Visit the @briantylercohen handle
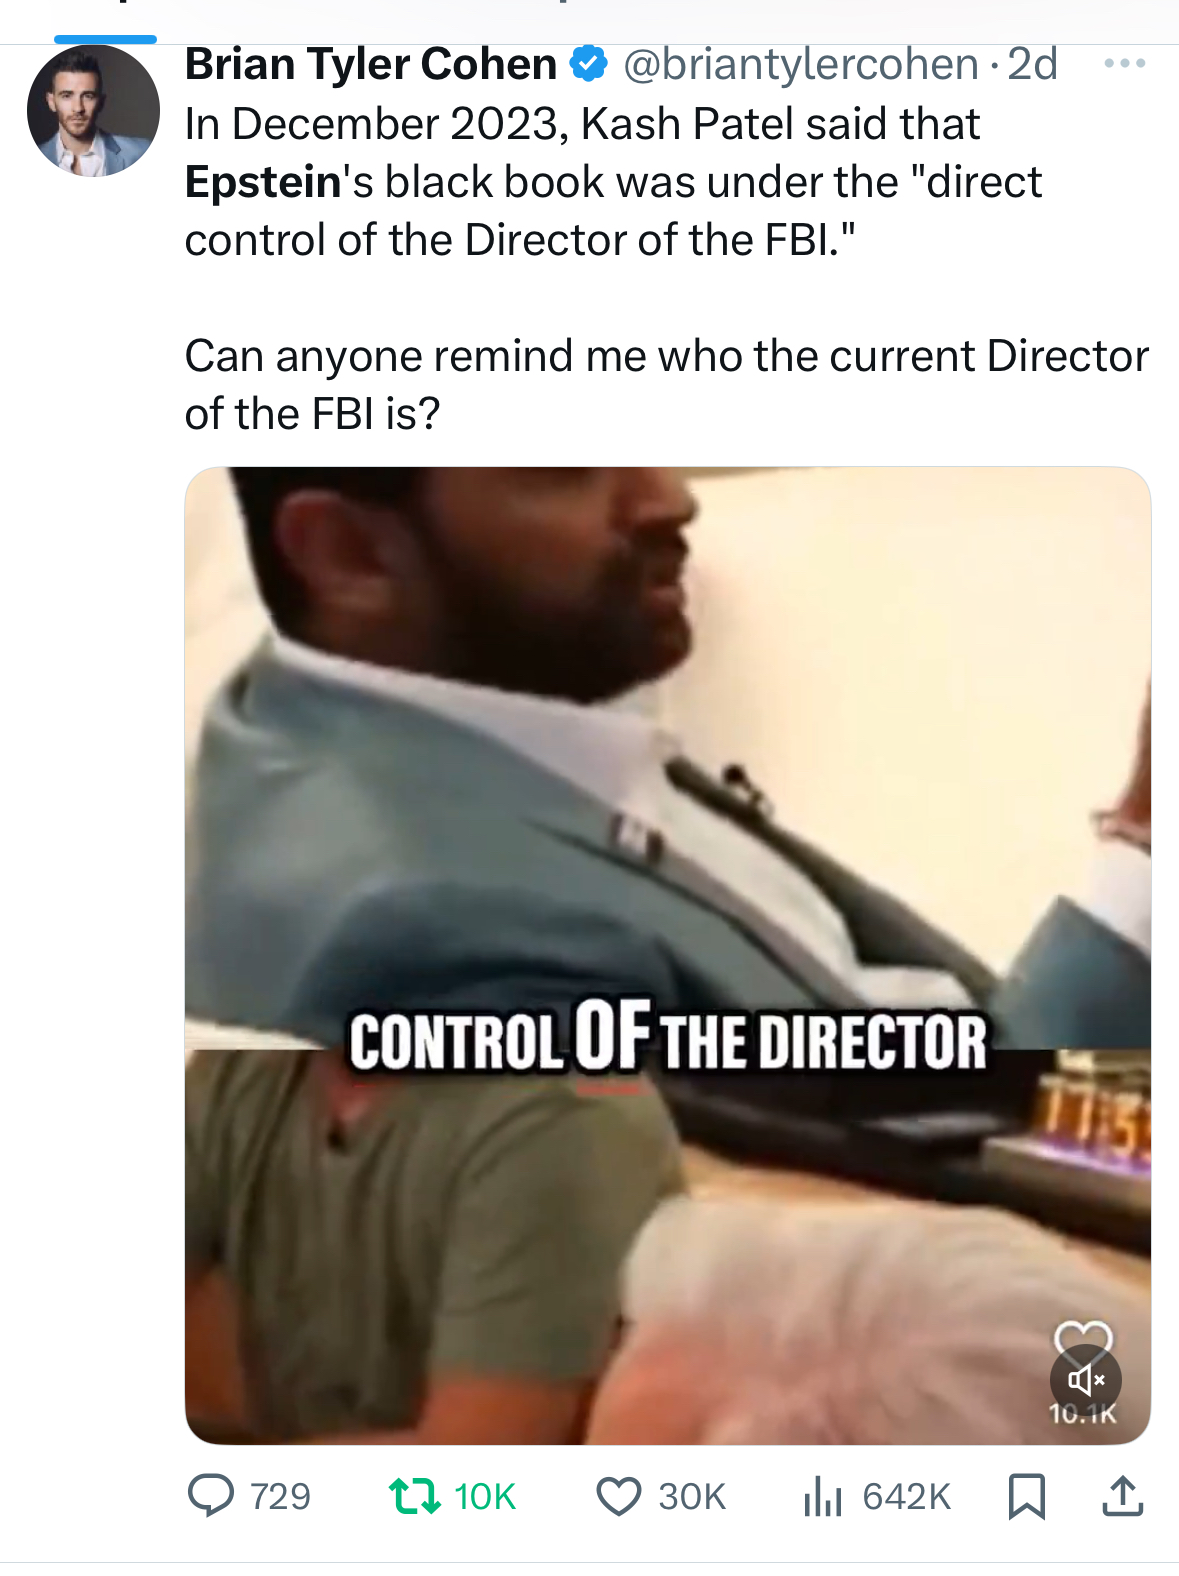Viewport: 1179px width, 1576px height. coord(801,64)
